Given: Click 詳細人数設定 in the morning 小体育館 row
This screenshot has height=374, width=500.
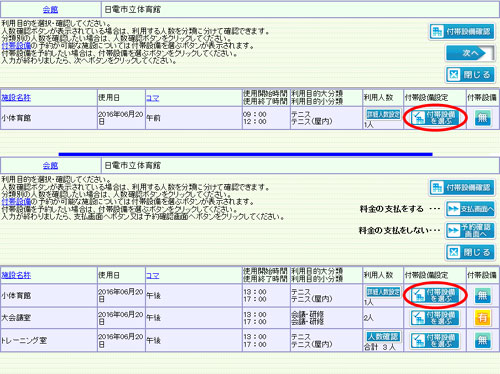Looking at the screenshot, I should 383,114.
